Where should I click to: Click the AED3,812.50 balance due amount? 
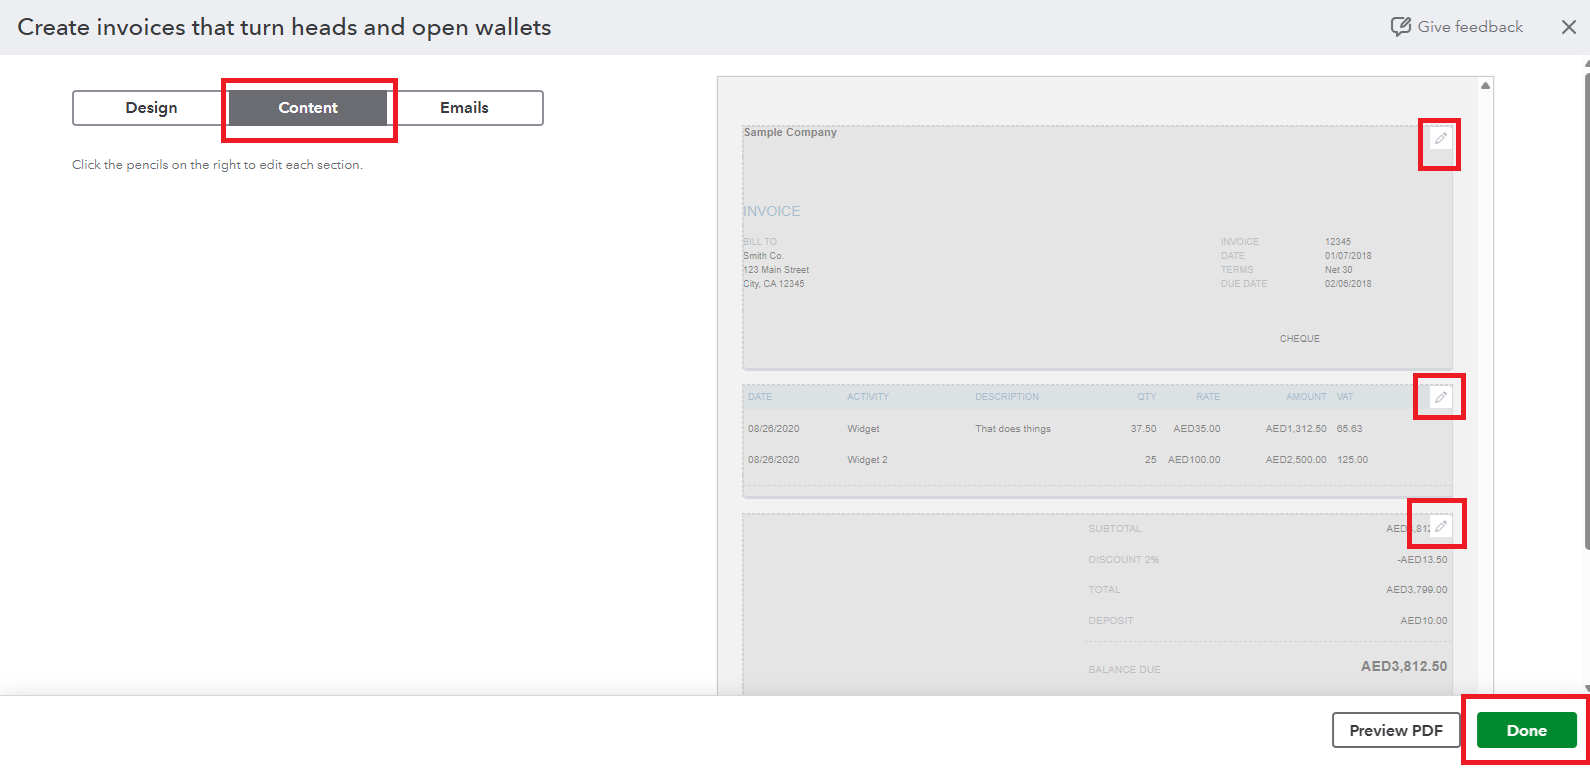tap(1403, 666)
